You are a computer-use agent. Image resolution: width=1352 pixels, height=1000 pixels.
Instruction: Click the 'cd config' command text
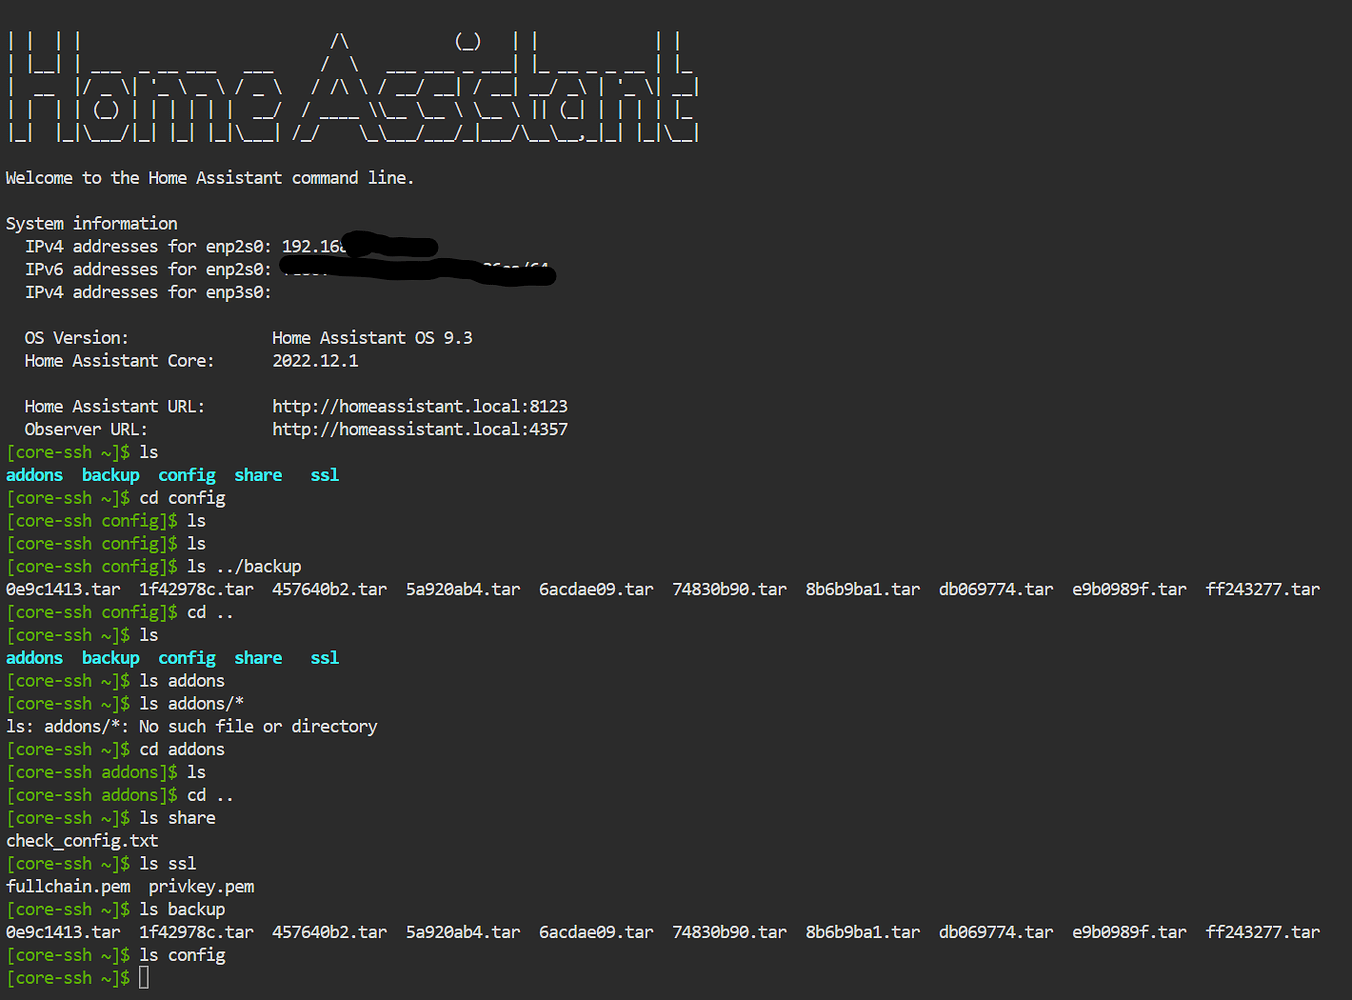(x=182, y=498)
